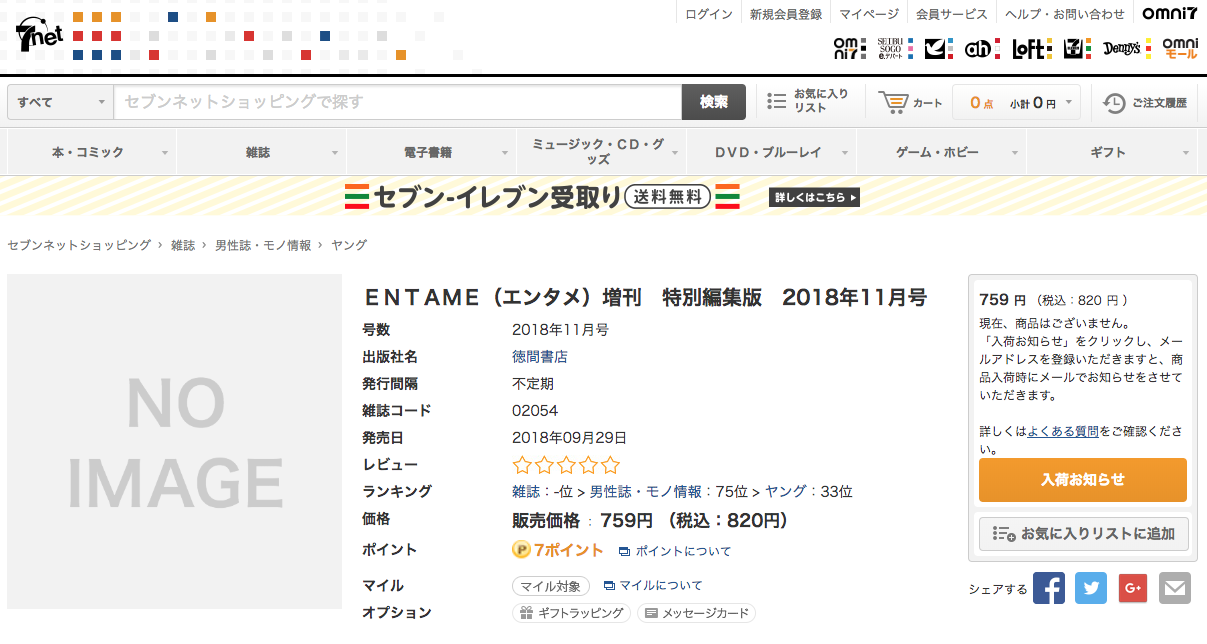Go to 雑誌 breadcrumb
The width and height of the screenshot is (1207, 644).
coord(183,245)
